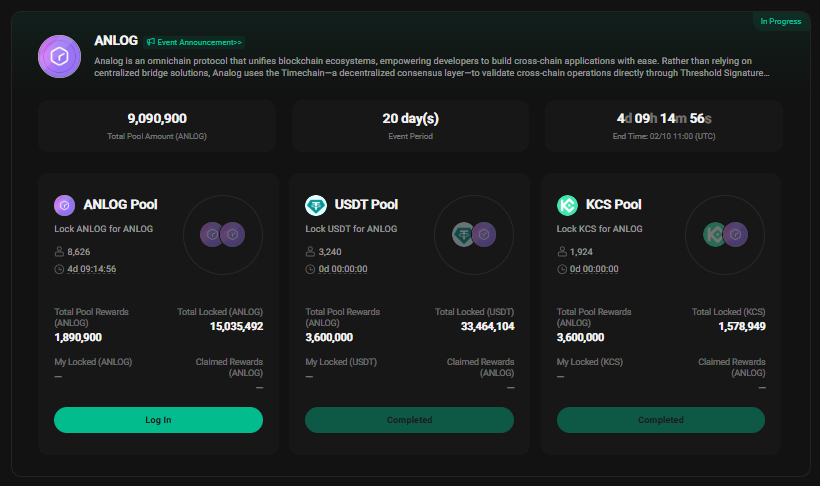Screen dimensions: 820x486
Task: Click the large ANLOG project logo
Action: (x=60, y=56)
